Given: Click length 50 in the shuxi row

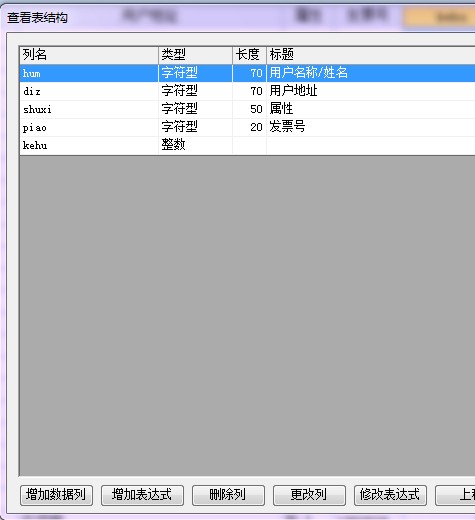Looking at the screenshot, I should click(x=249, y=109).
